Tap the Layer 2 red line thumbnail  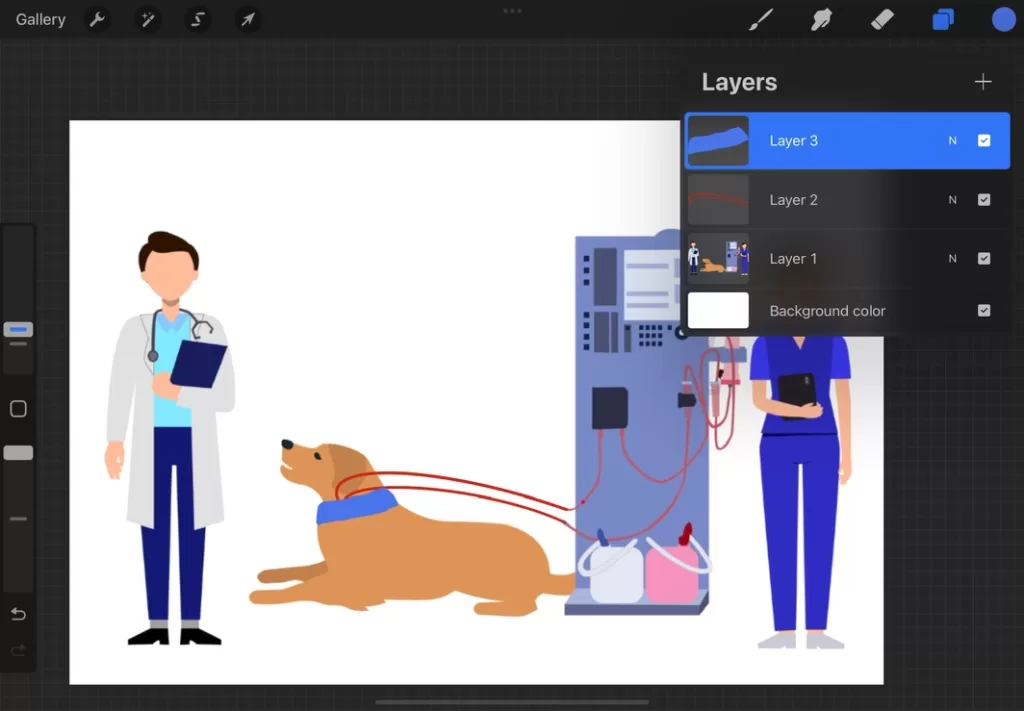pos(718,199)
